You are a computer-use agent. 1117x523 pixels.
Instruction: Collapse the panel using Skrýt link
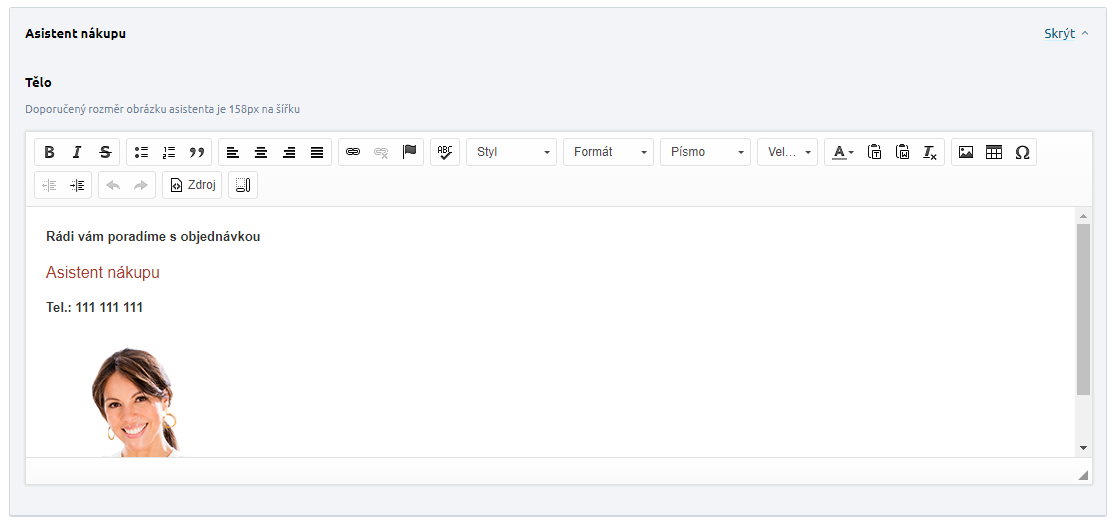(x=1065, y=34)
